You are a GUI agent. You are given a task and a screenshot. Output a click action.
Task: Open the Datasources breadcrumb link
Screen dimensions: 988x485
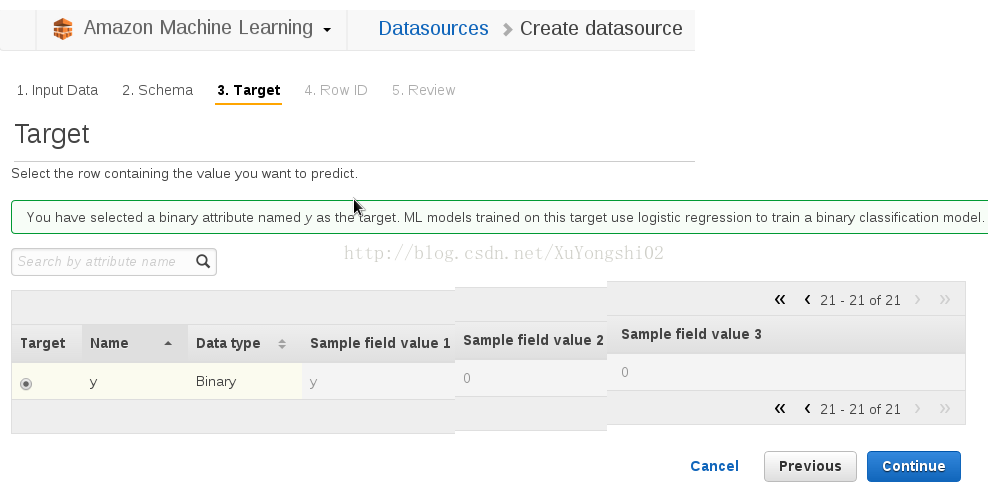[x=434, y=28]
